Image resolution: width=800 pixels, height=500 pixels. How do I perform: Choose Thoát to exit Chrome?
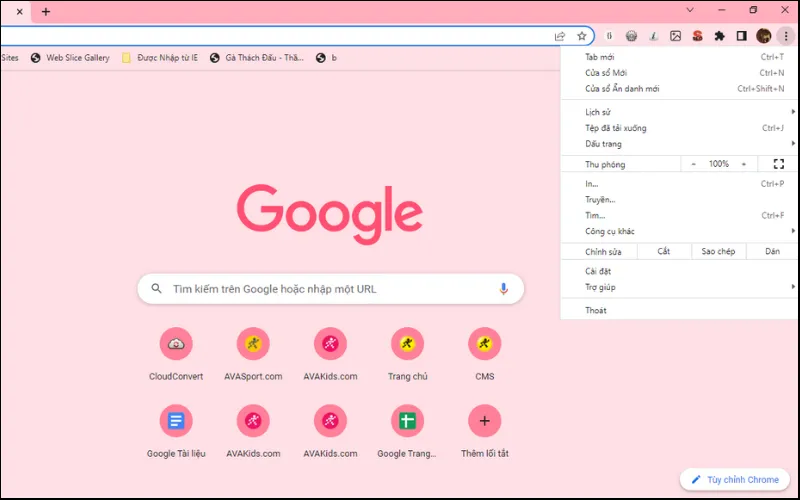[x=679, y=310]
